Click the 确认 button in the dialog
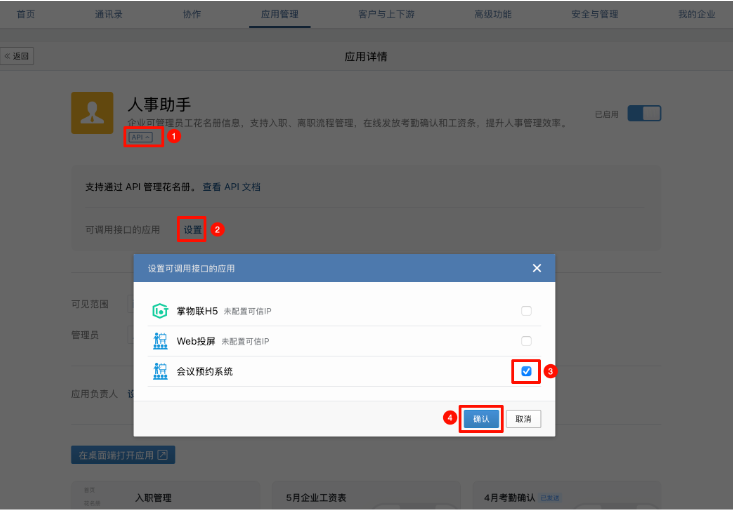 481,419
